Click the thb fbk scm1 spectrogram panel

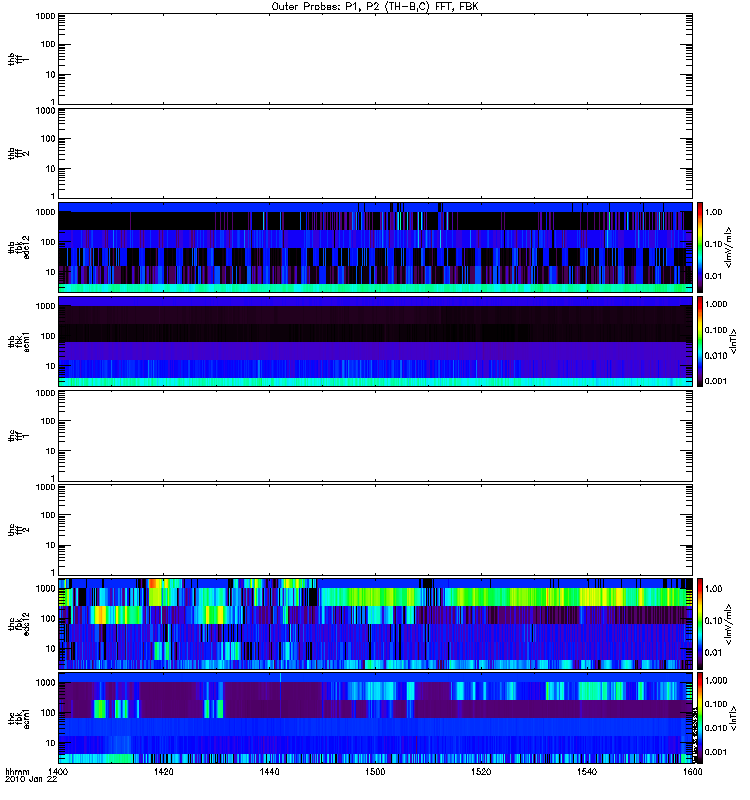[x=375, y=341]
